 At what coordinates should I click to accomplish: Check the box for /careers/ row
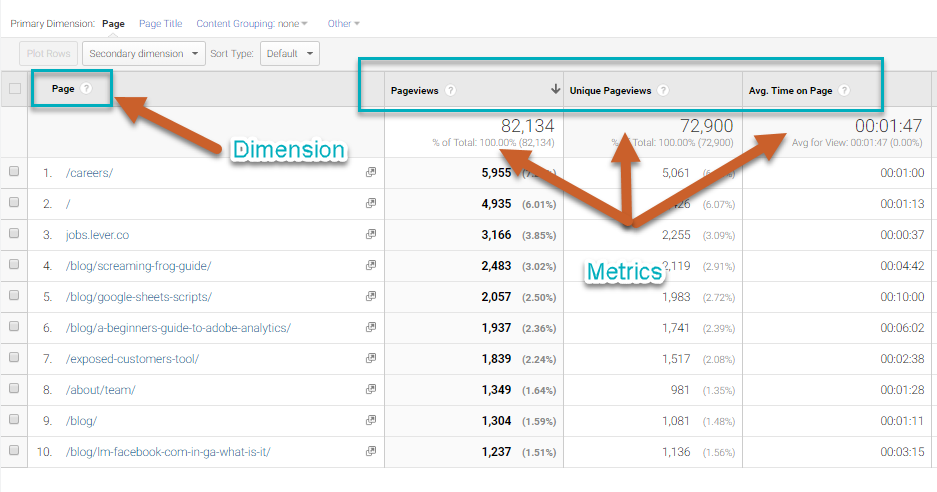(x=14, y=172)
